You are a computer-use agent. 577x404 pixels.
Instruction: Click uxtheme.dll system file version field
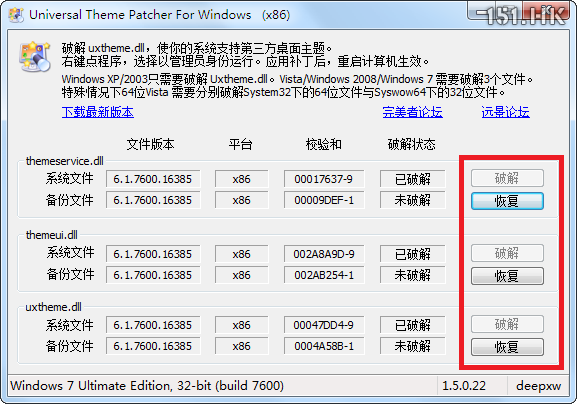point(153,325)
